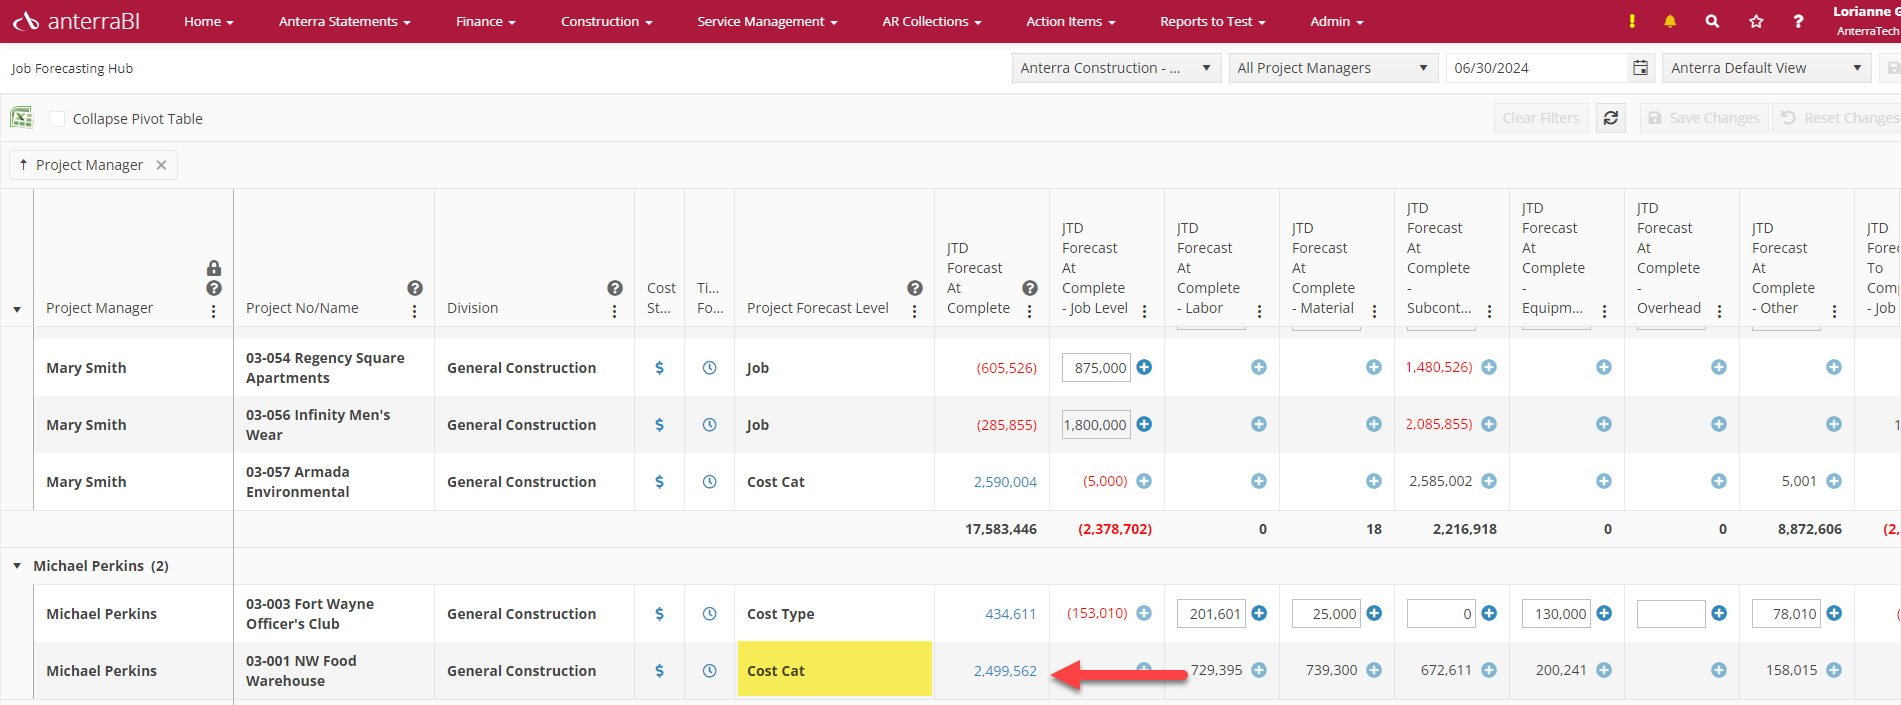
Task: Click the search magnifier icon in the header
Action: point(1712,21)
